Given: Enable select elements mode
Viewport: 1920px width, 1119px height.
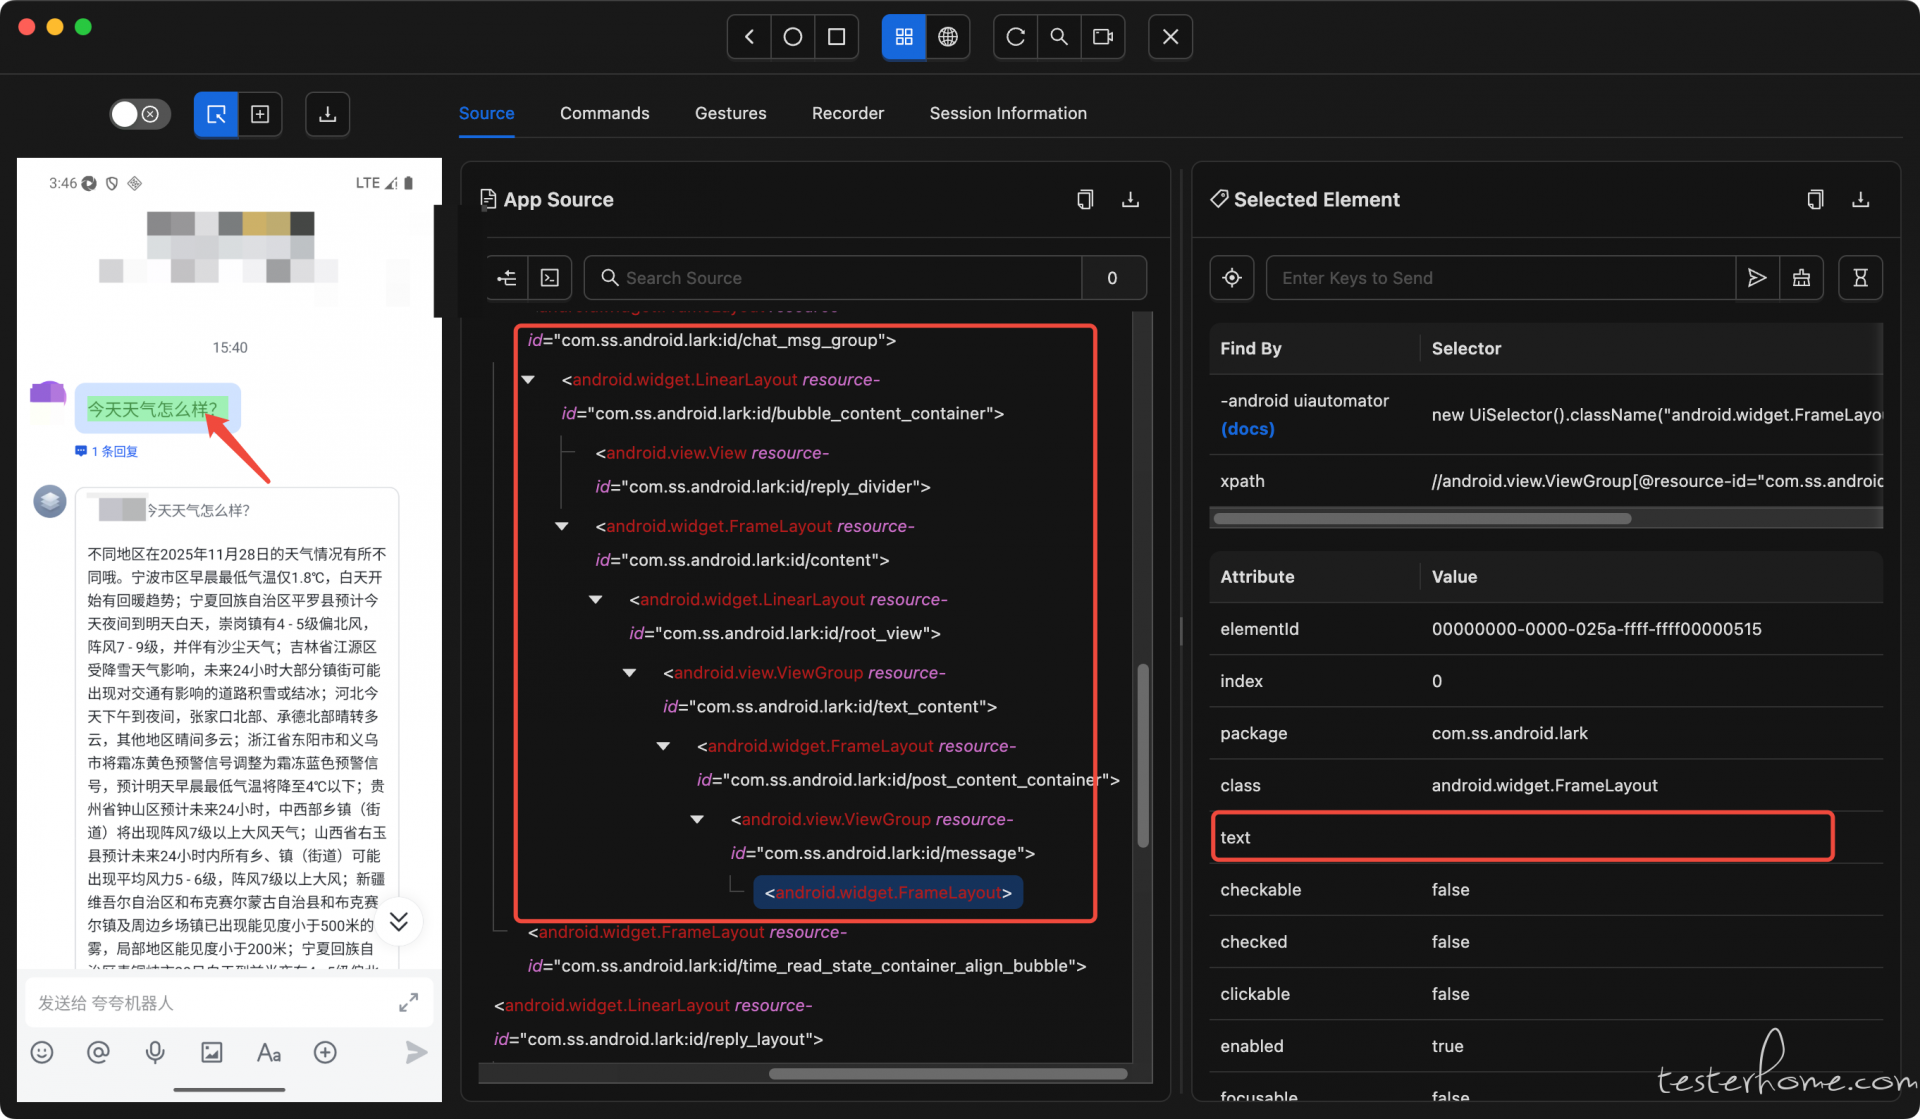Looking at the screenshot, I should point(216,114).
